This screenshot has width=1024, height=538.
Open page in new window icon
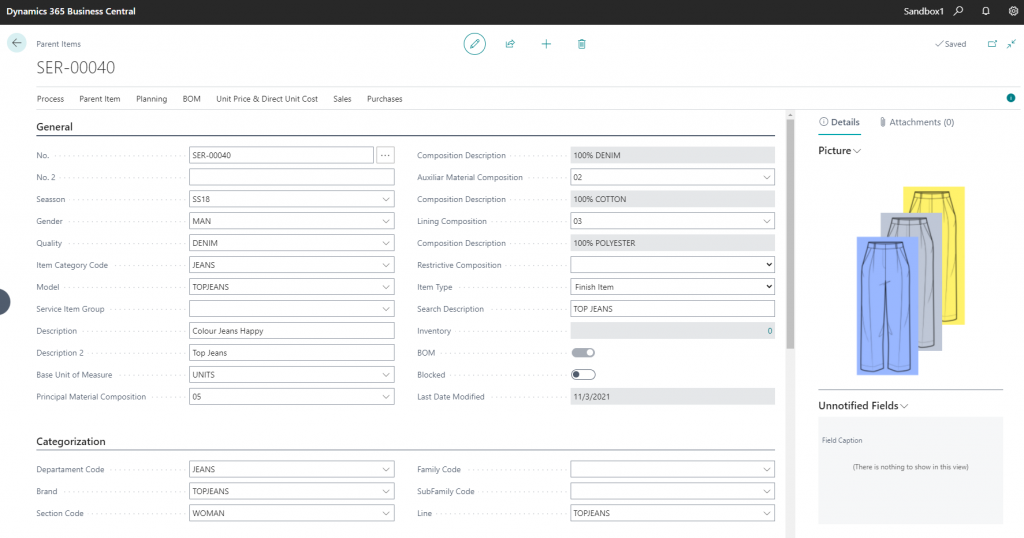(992, 44)
